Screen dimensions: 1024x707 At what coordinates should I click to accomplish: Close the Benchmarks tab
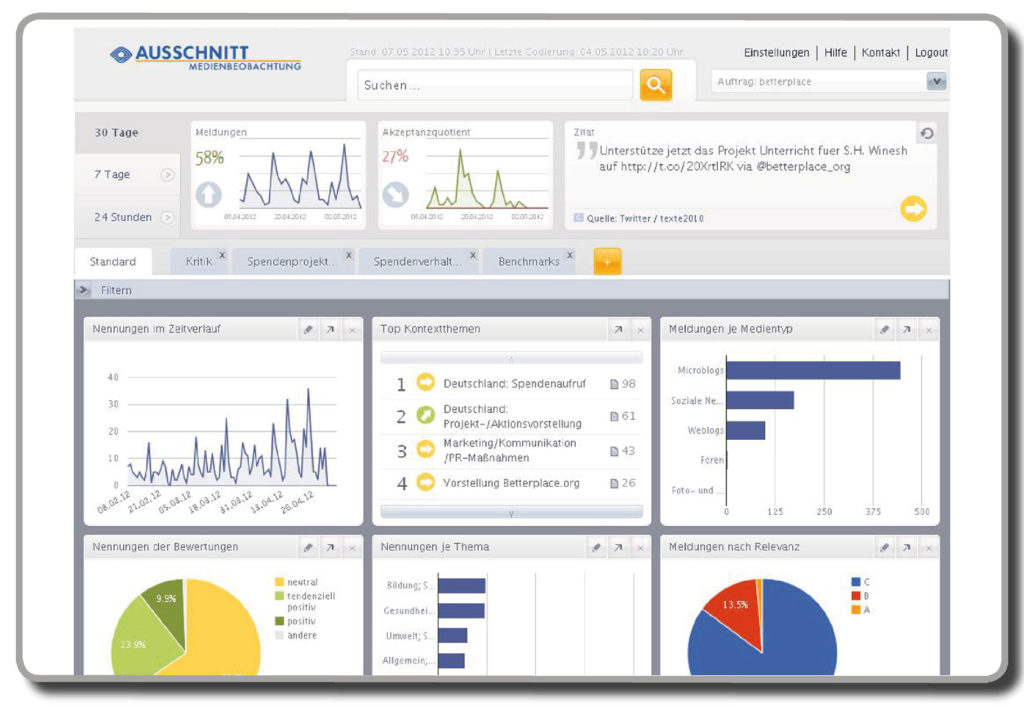pyautogui.click(x=569, y=255)
